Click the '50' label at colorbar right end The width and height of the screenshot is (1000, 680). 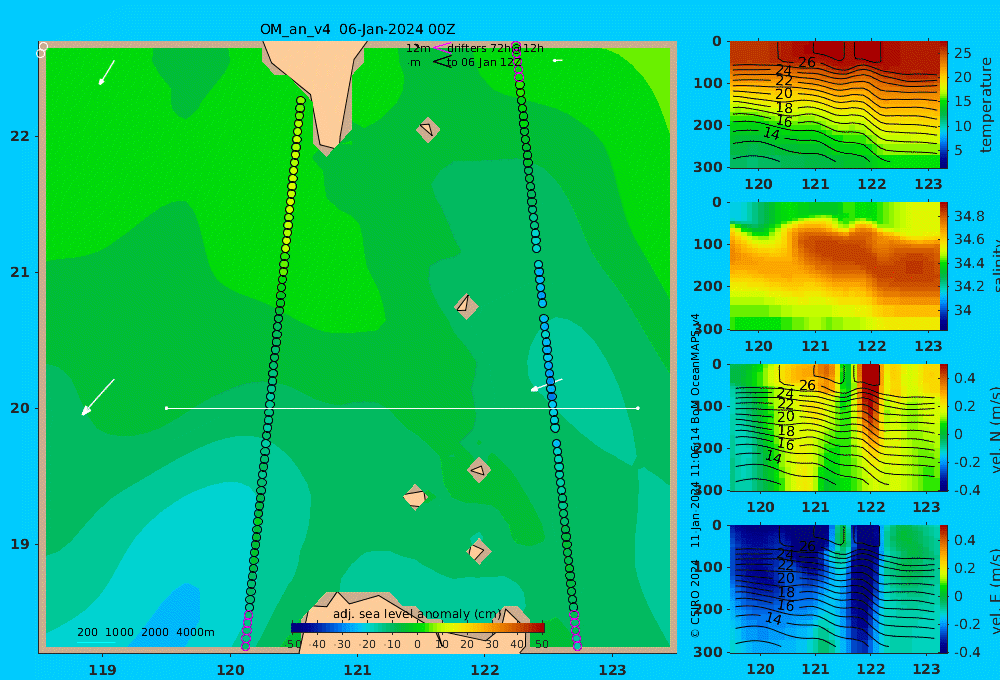pos(541,644)
